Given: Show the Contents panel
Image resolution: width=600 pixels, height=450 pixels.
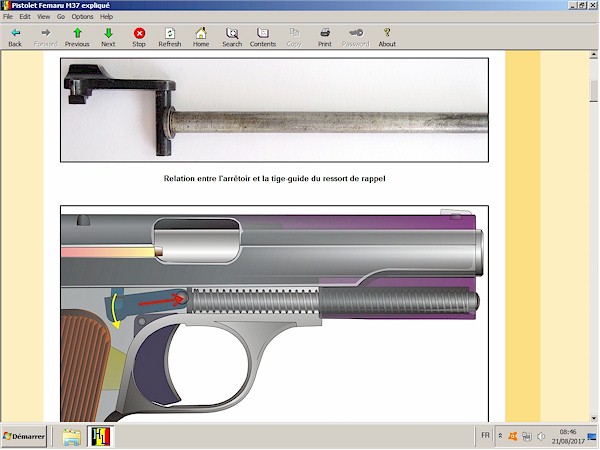Looking at the screenshot, I should (263, 38).
